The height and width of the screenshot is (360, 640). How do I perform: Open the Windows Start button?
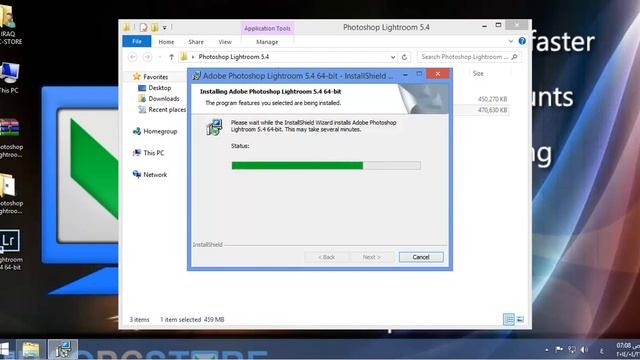(4, 350)
